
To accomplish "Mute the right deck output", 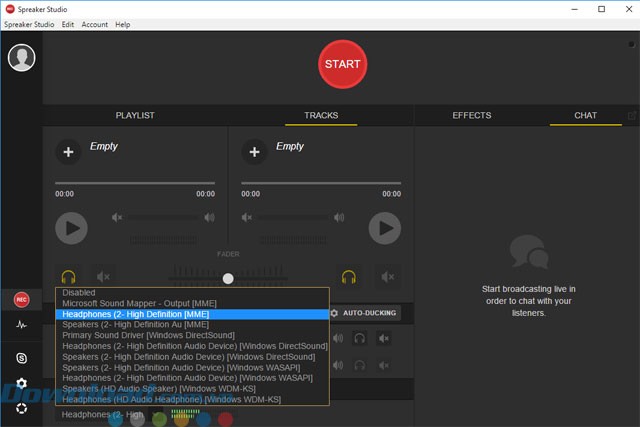I will [385, 276].
